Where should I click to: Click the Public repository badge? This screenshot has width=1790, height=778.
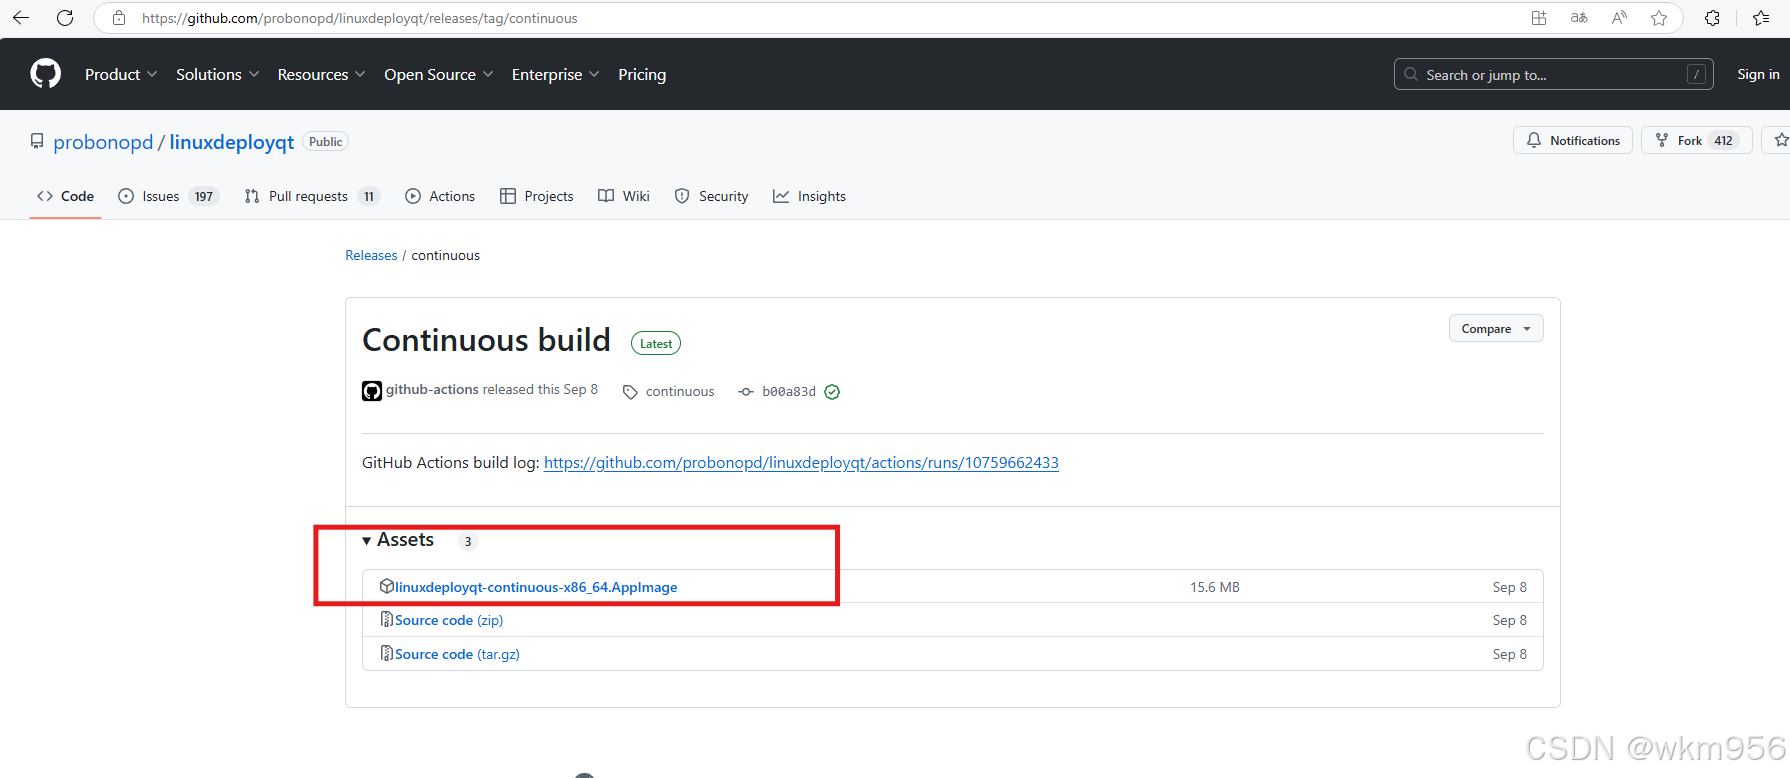point(326,141)
